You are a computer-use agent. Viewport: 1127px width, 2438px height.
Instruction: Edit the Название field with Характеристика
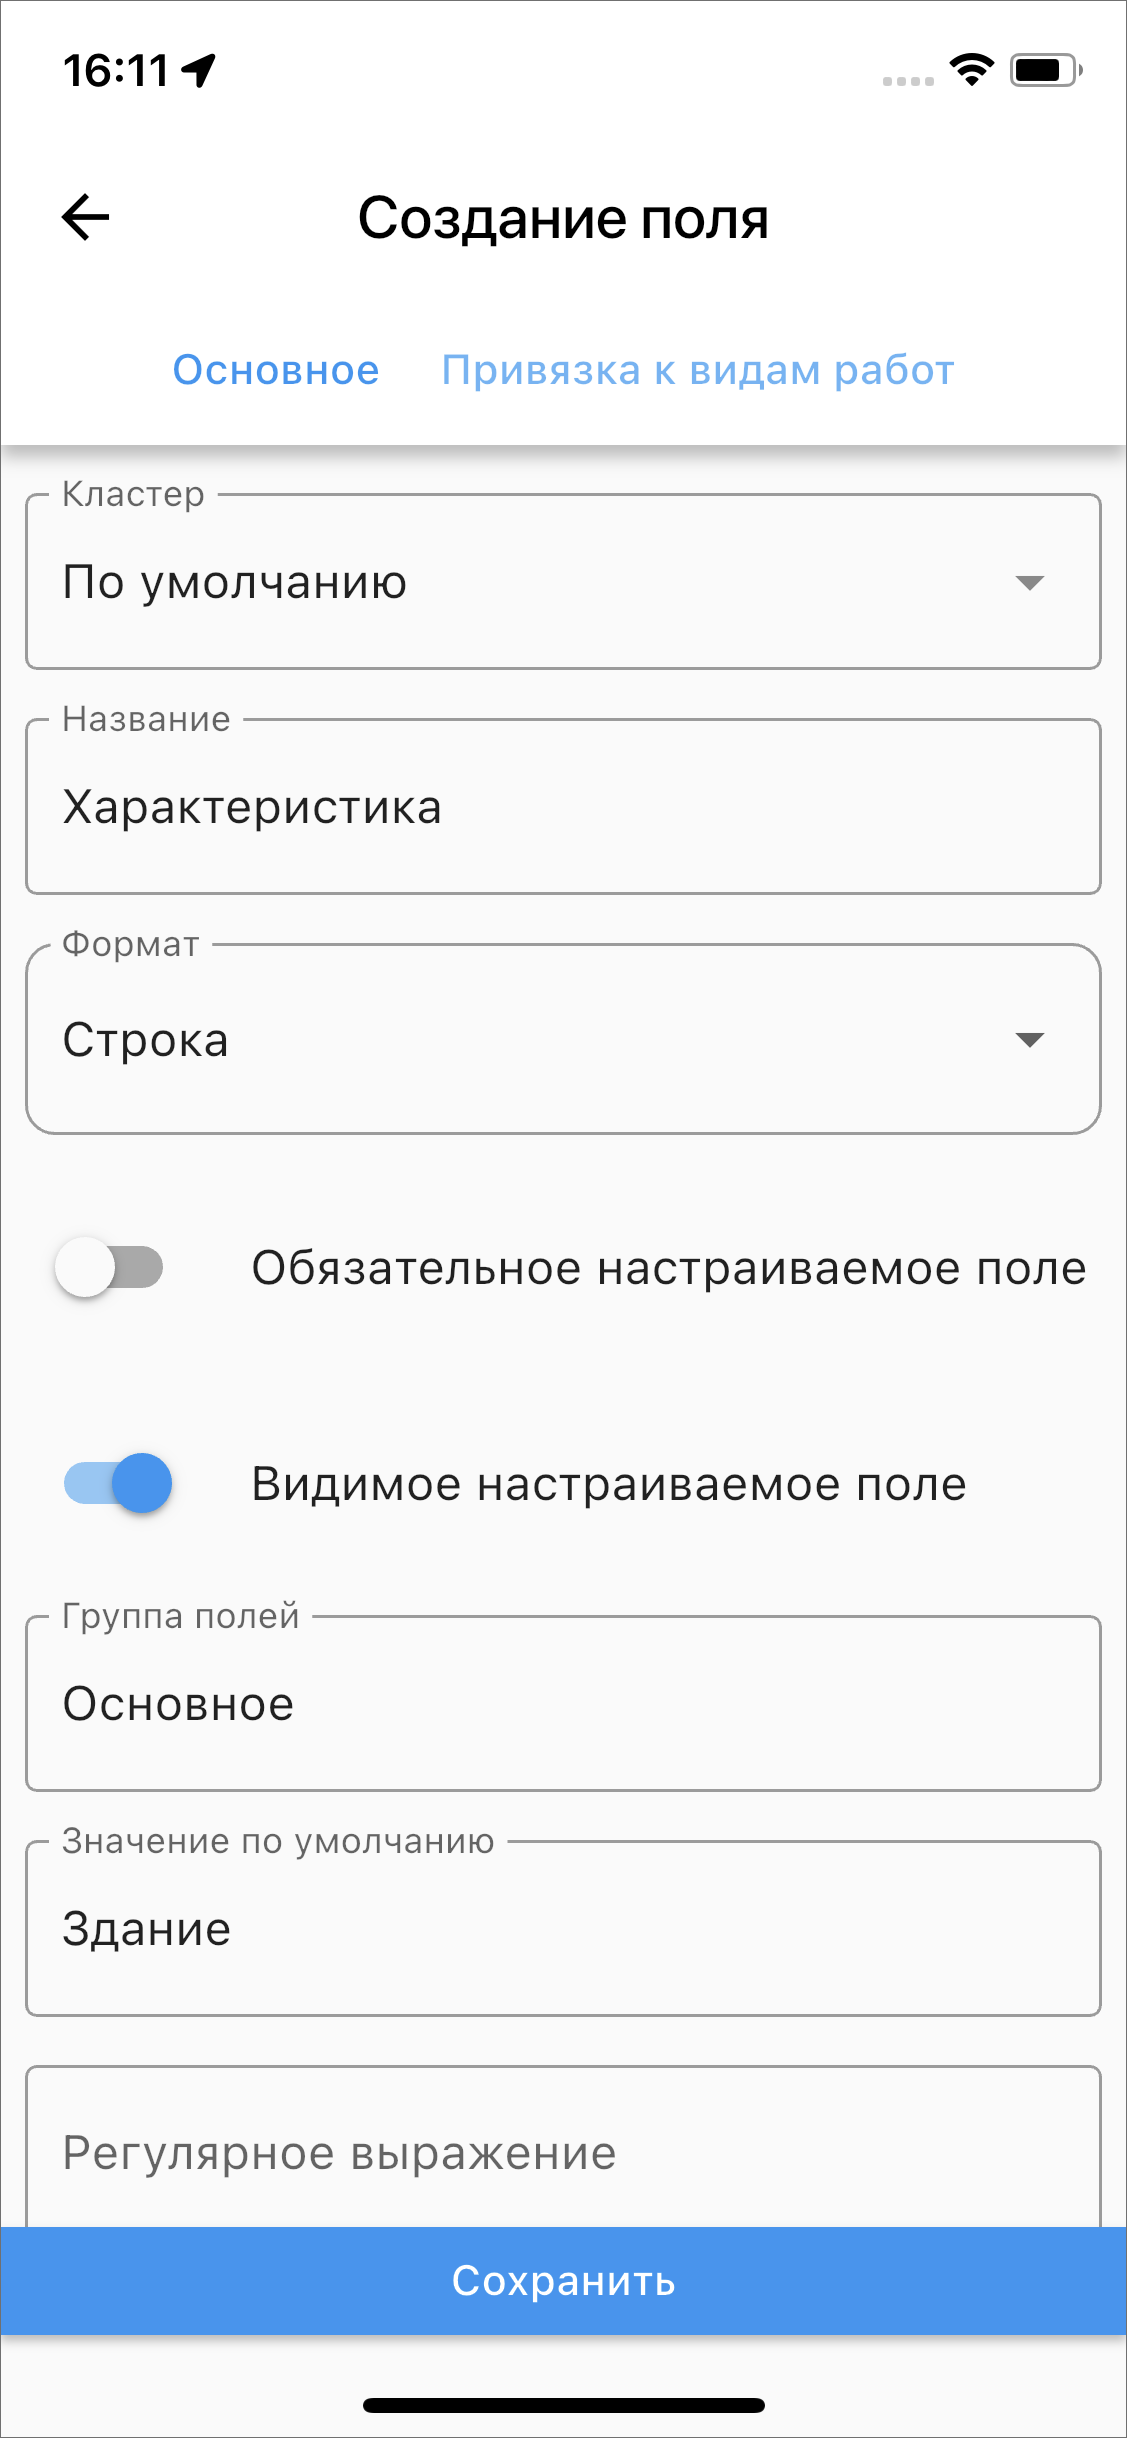pos(563,807)
